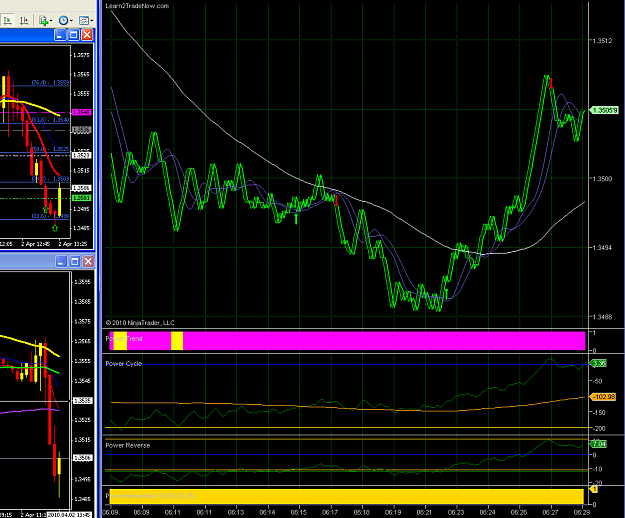Click the (76.4) - 1.3559 Fibonacci label

click(51, 82)
